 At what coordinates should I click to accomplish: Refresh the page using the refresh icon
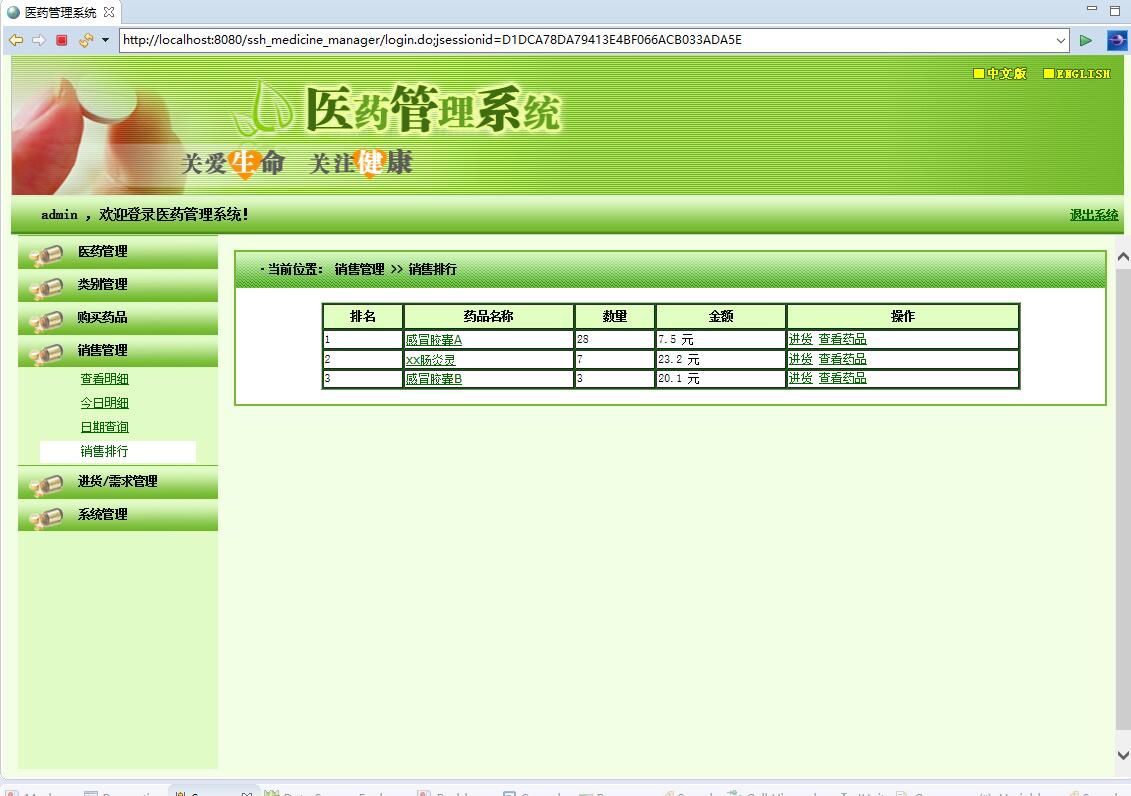click(x=85, y=40)
